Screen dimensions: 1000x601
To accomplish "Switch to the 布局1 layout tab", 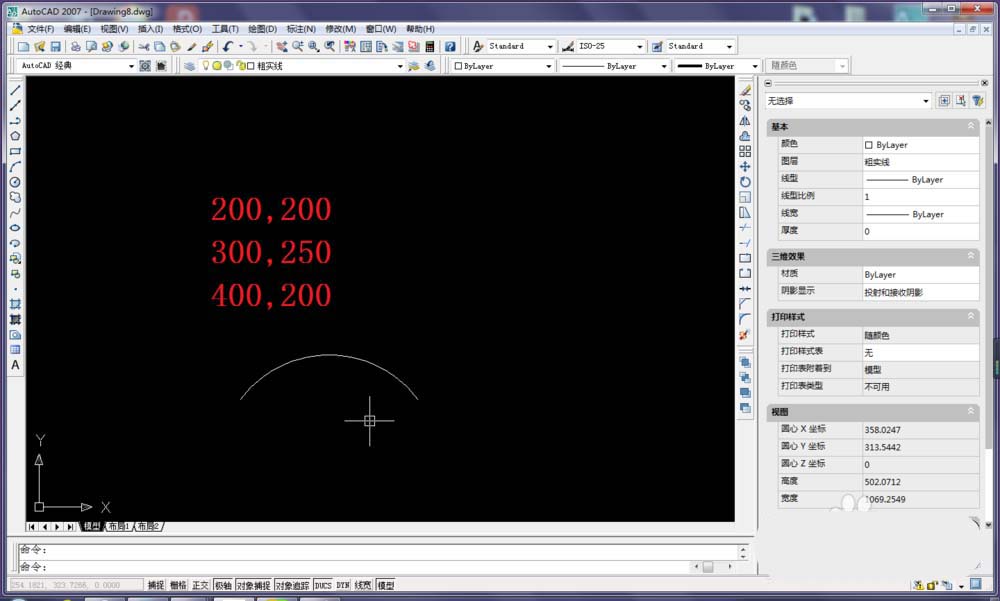I will point(120,526).
